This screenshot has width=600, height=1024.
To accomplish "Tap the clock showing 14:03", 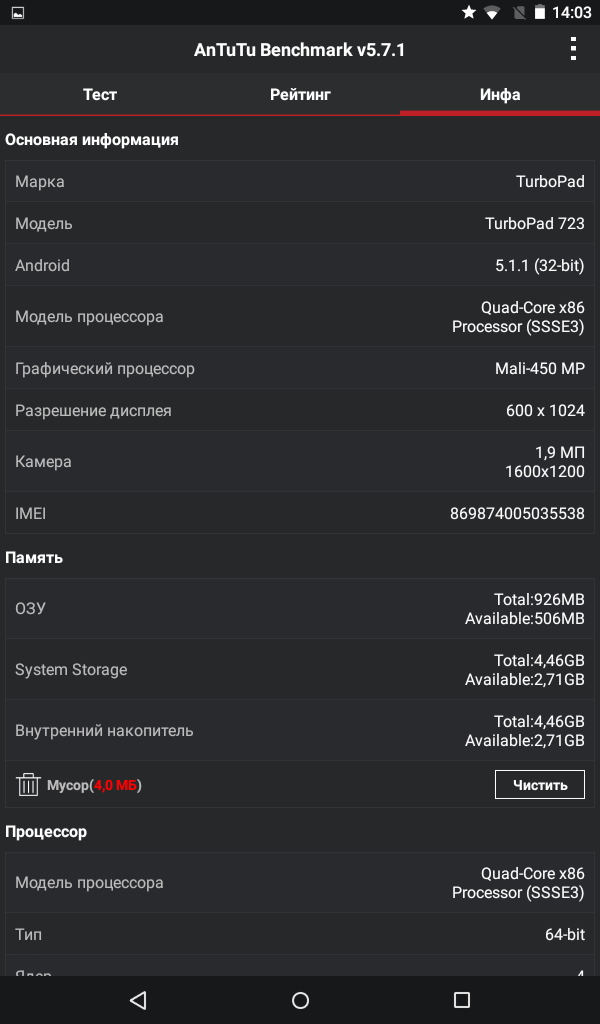I will click(572, 13).
